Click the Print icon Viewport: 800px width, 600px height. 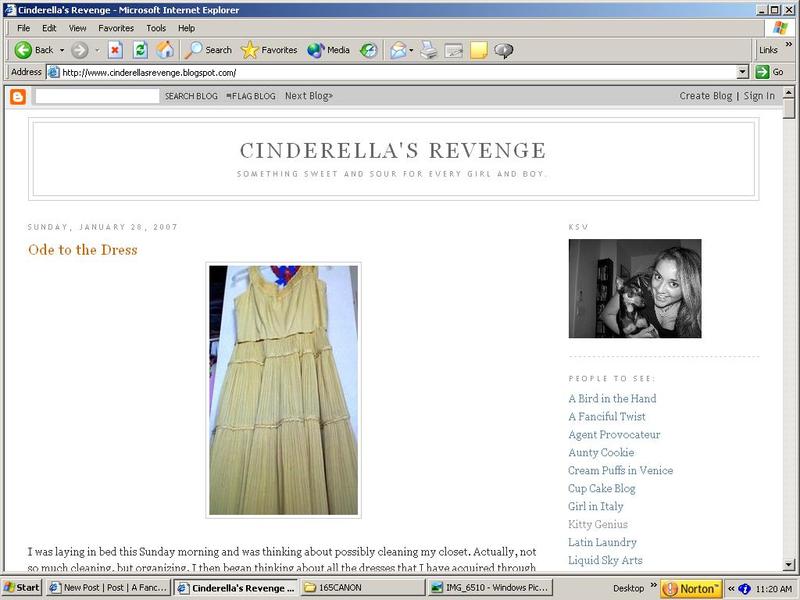click(x=429, y=49)
